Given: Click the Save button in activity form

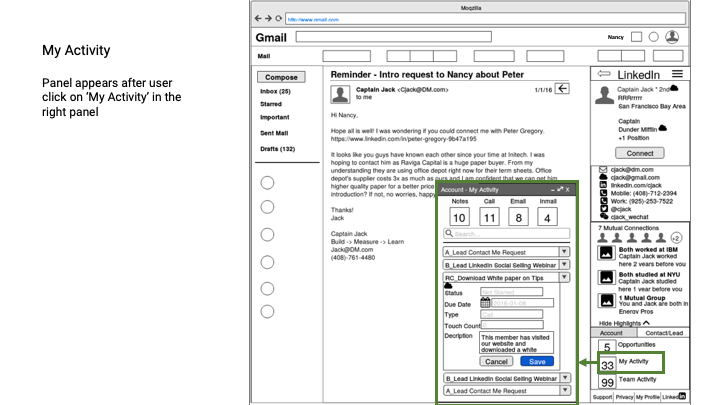Looking at the screenshot, I should pos(539,361).
